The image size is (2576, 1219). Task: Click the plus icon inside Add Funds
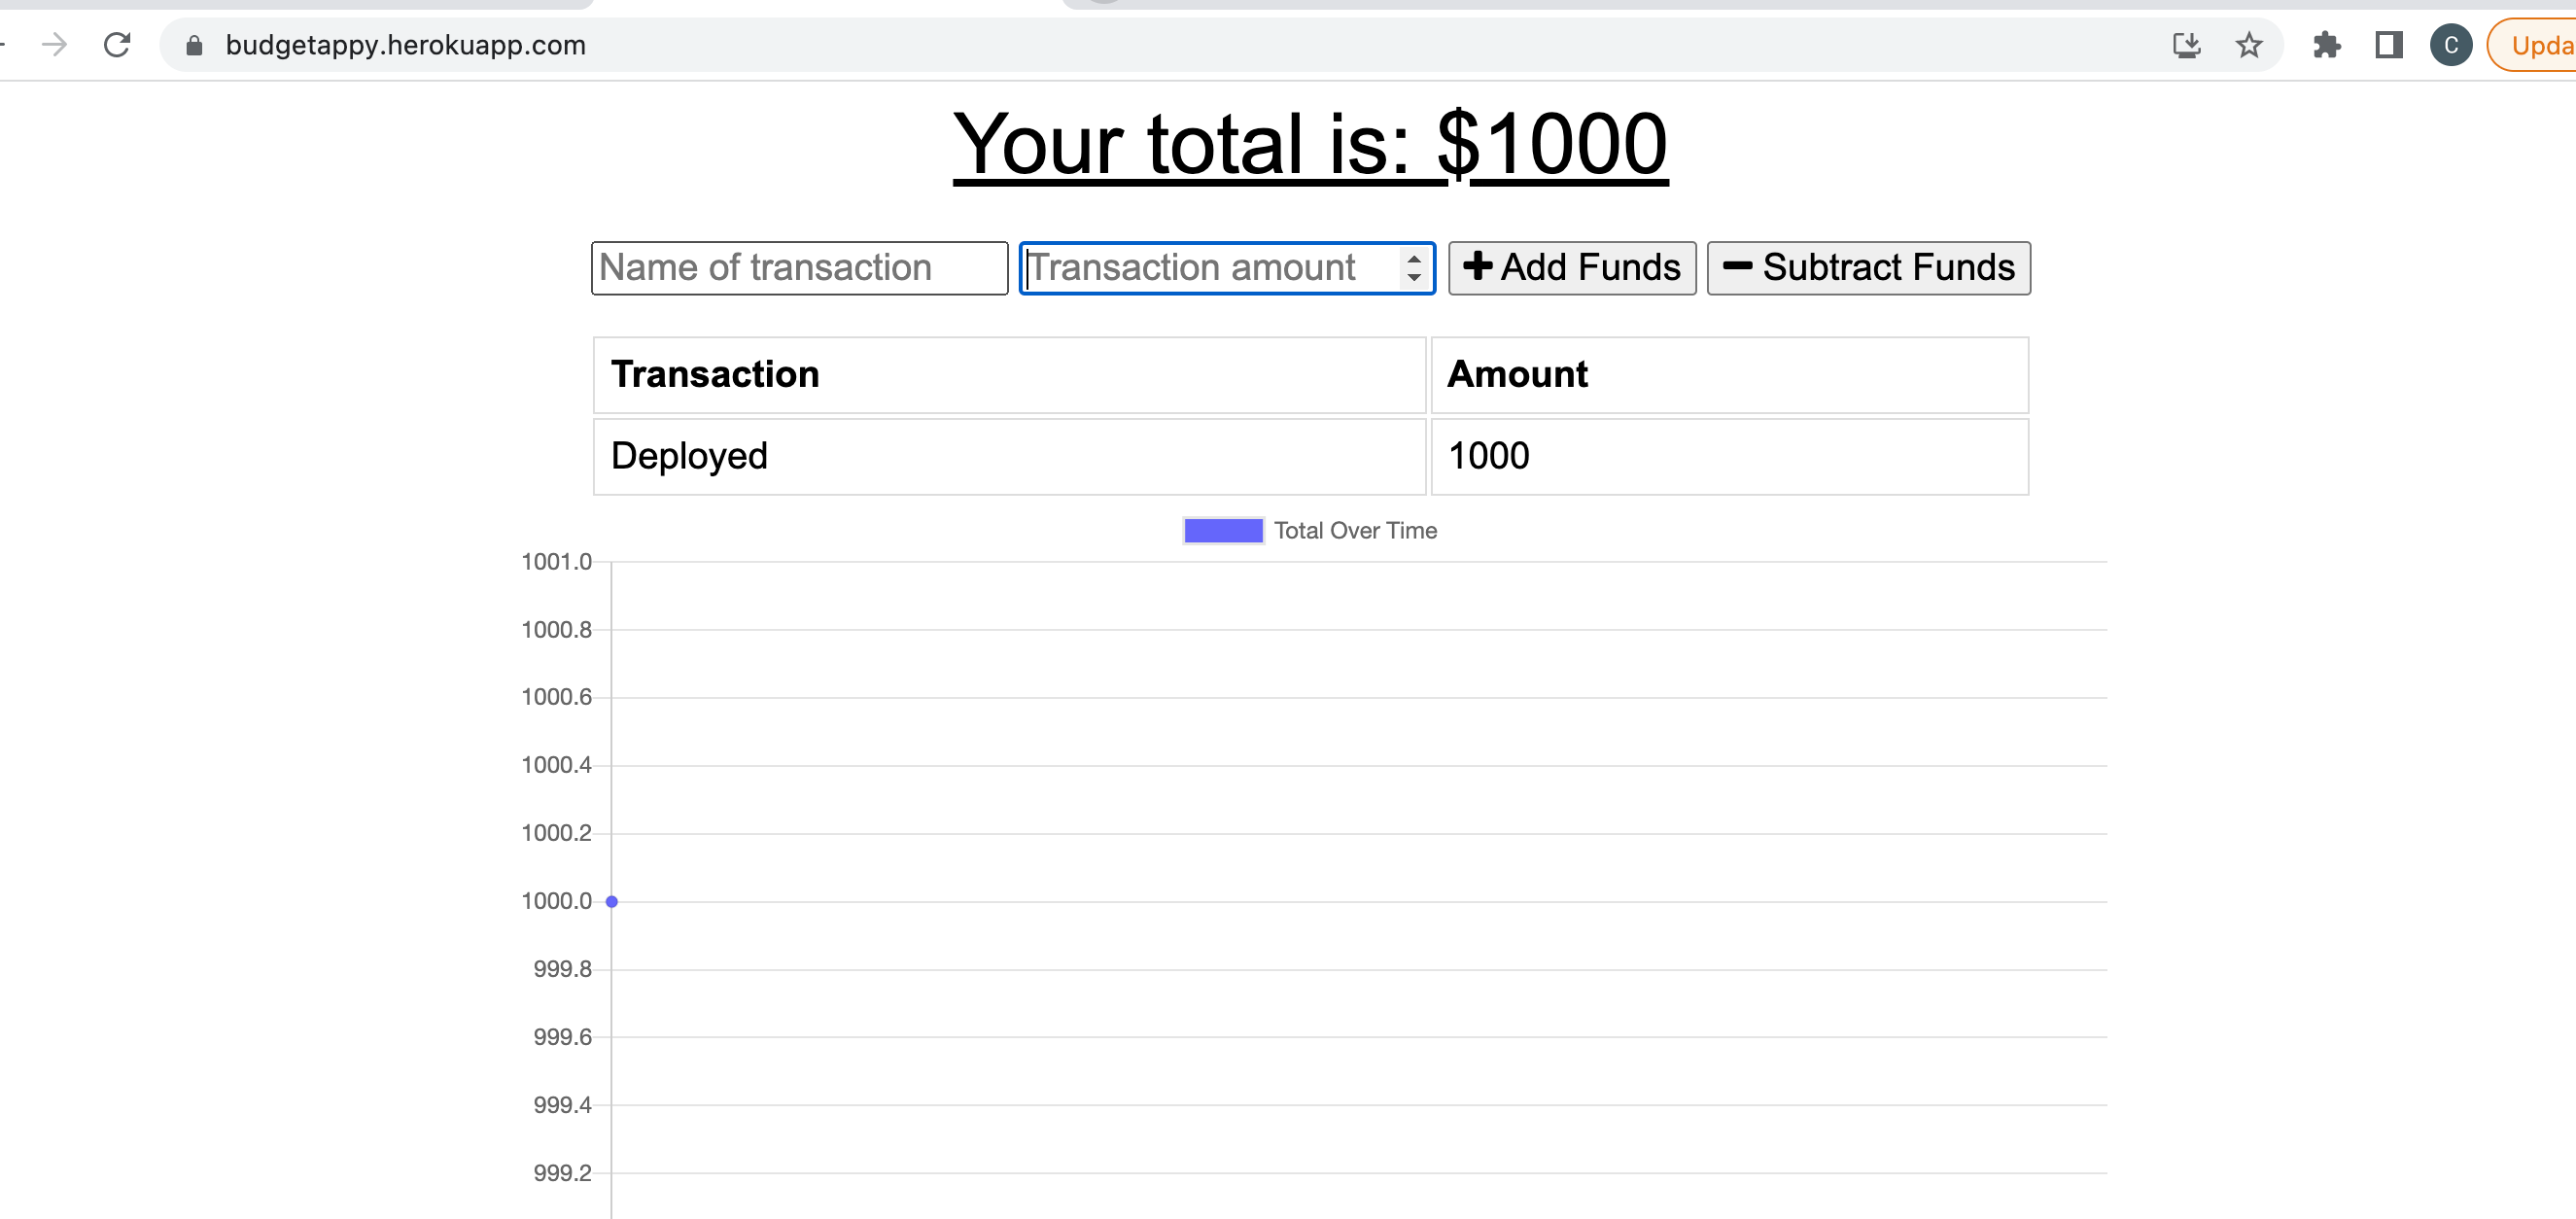point(1478,267)
